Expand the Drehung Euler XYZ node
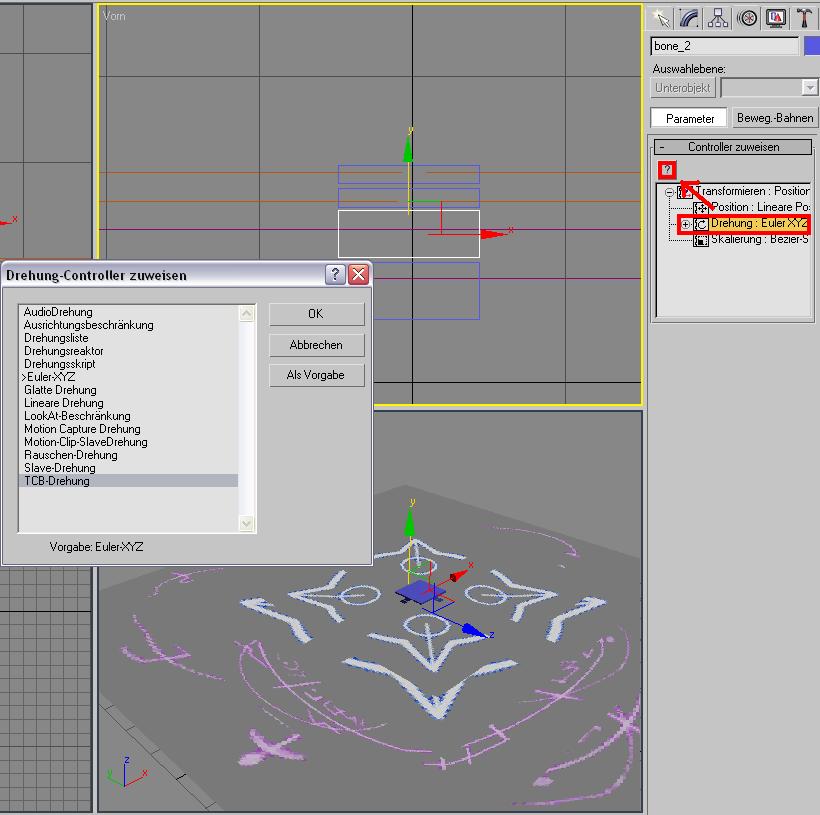Image resolution: width=820 pixels, height=815 pixels. click(686, 224)
